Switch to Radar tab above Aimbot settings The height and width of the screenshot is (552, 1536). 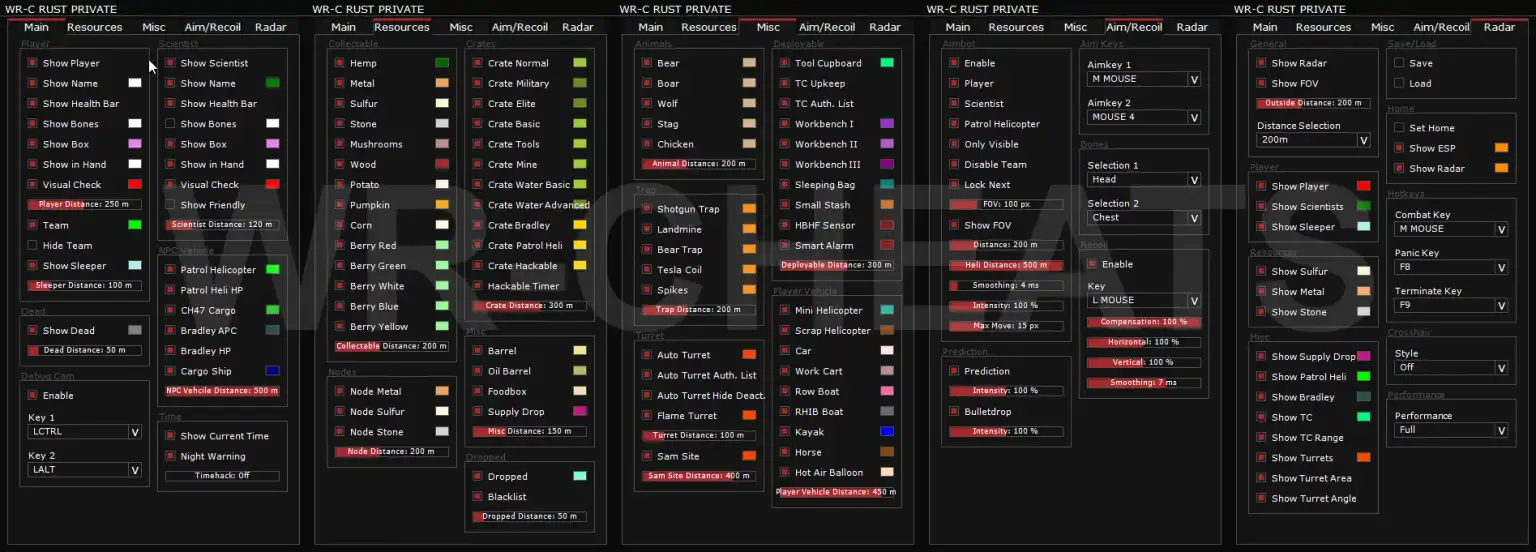click(x=1192, y=27)
